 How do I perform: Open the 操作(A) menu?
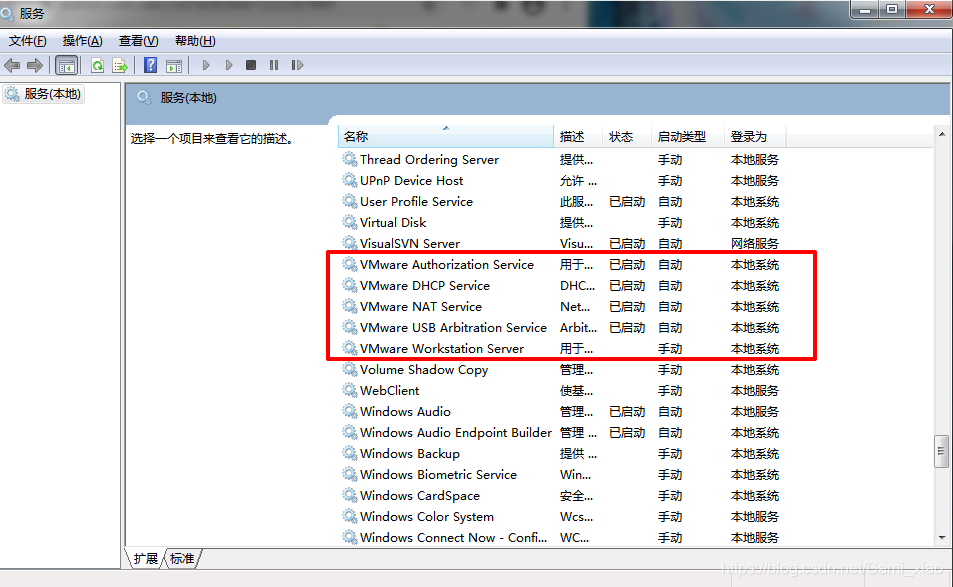pos(82,41)
